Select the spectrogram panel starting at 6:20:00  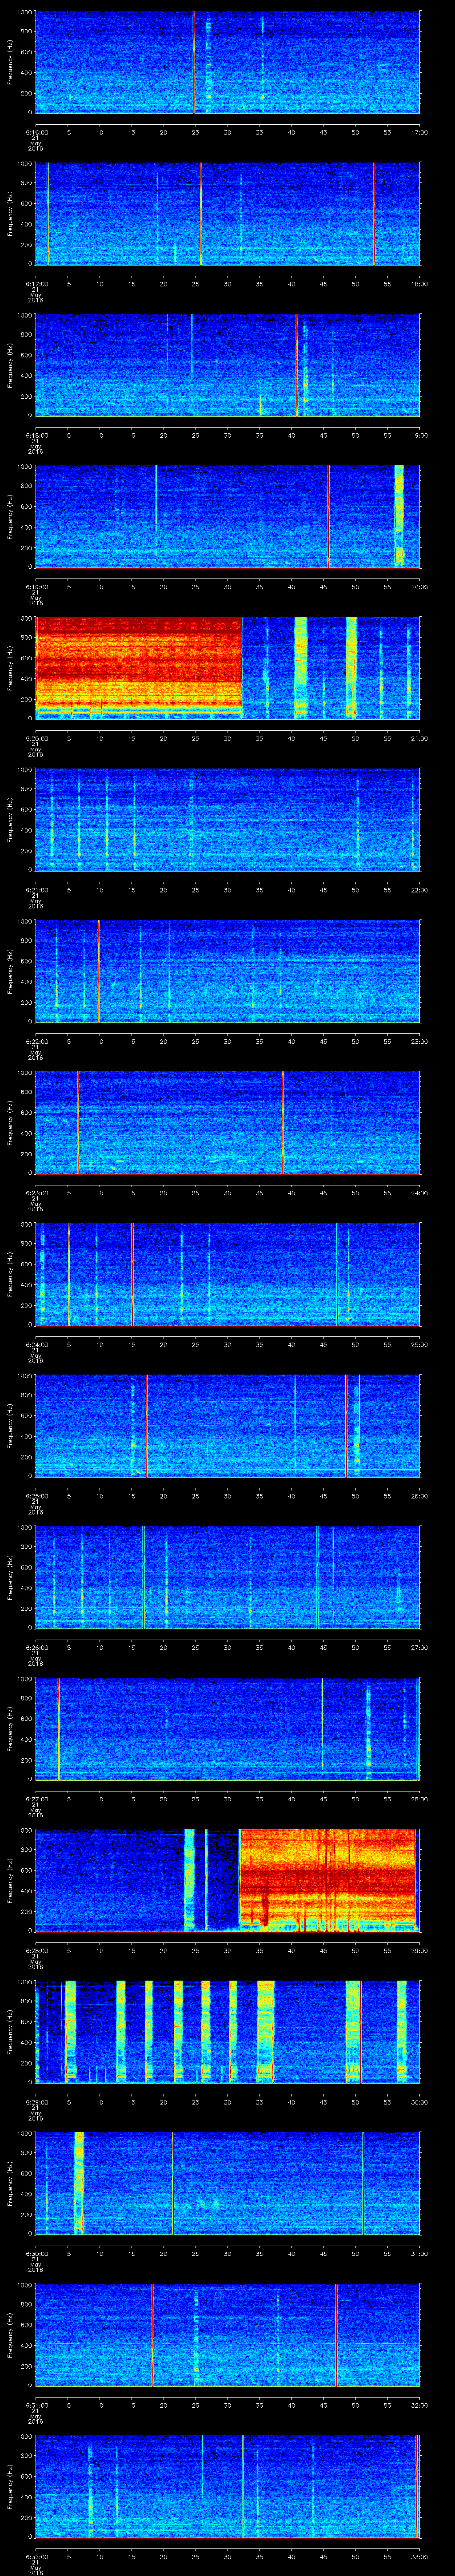click(x=227, y=668)
